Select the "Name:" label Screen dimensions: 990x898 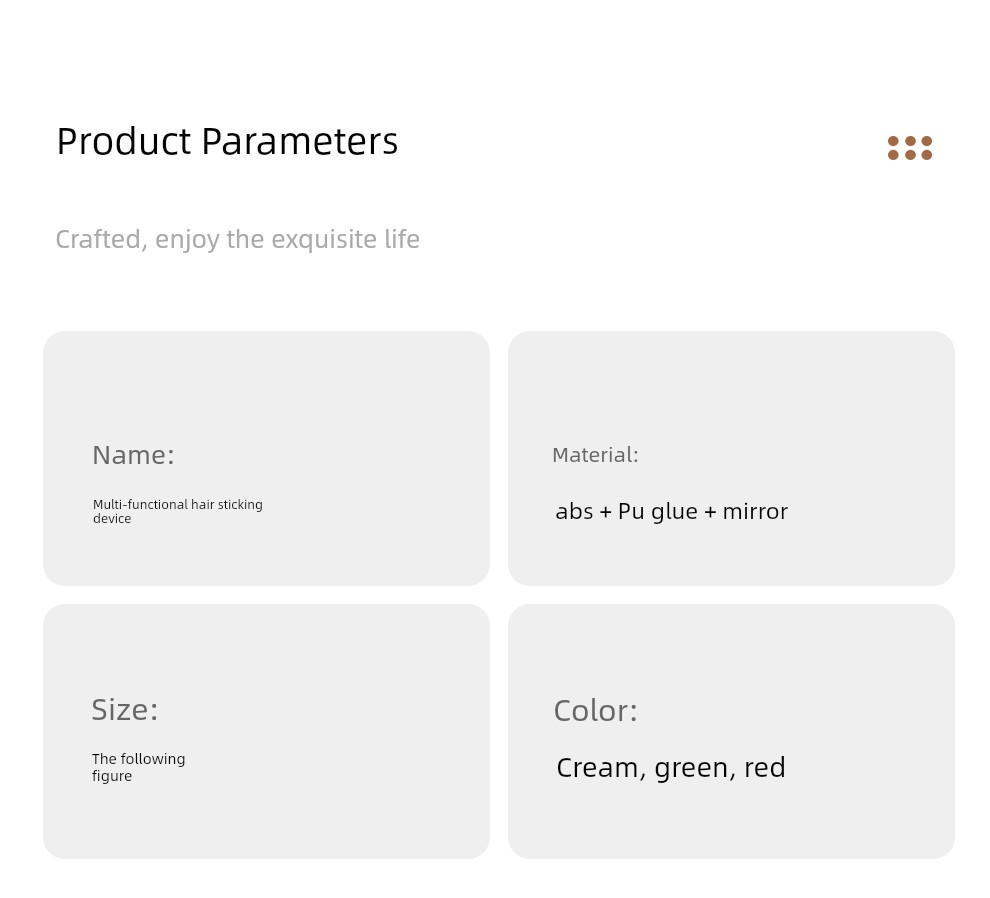133,455
